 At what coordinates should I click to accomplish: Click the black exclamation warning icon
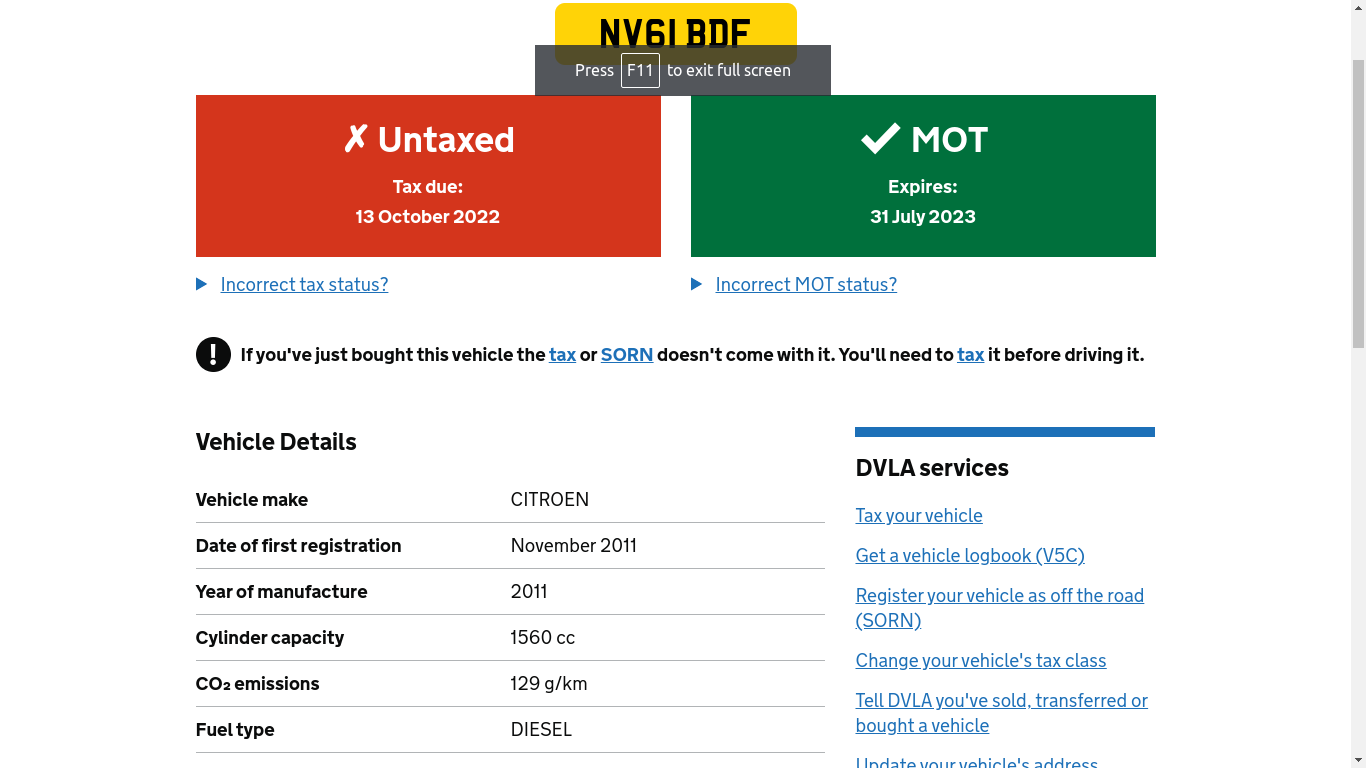213,354
